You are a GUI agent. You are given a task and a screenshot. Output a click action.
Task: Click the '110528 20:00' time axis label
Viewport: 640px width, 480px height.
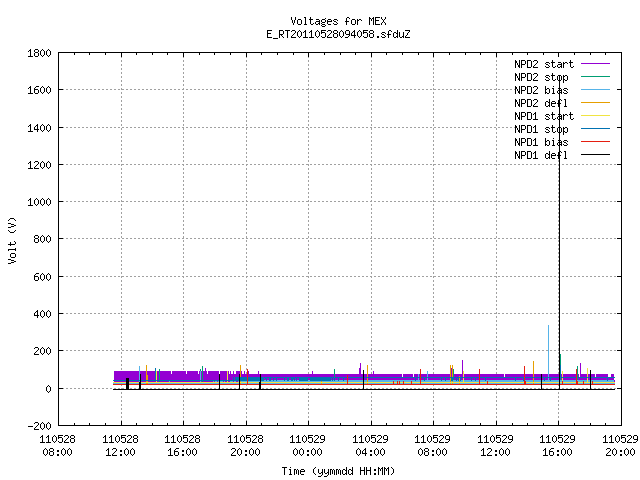pyautogui.click(x=245, y=446)
